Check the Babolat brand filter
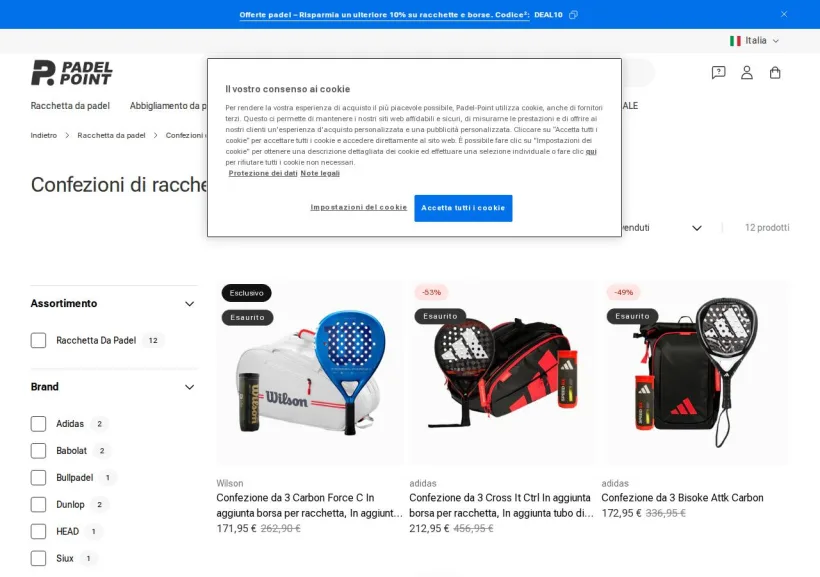 point(38,450)
